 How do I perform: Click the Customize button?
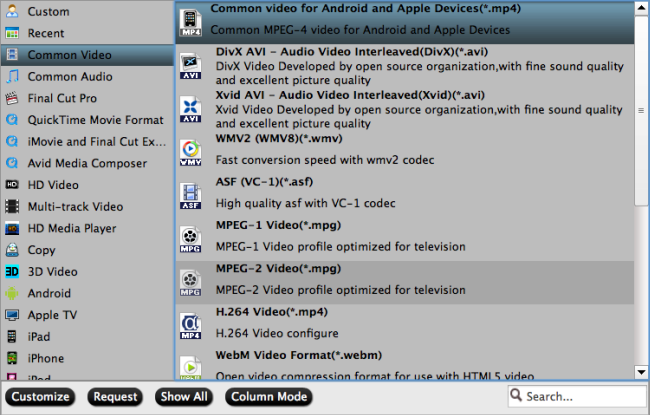tap(40, 397)
